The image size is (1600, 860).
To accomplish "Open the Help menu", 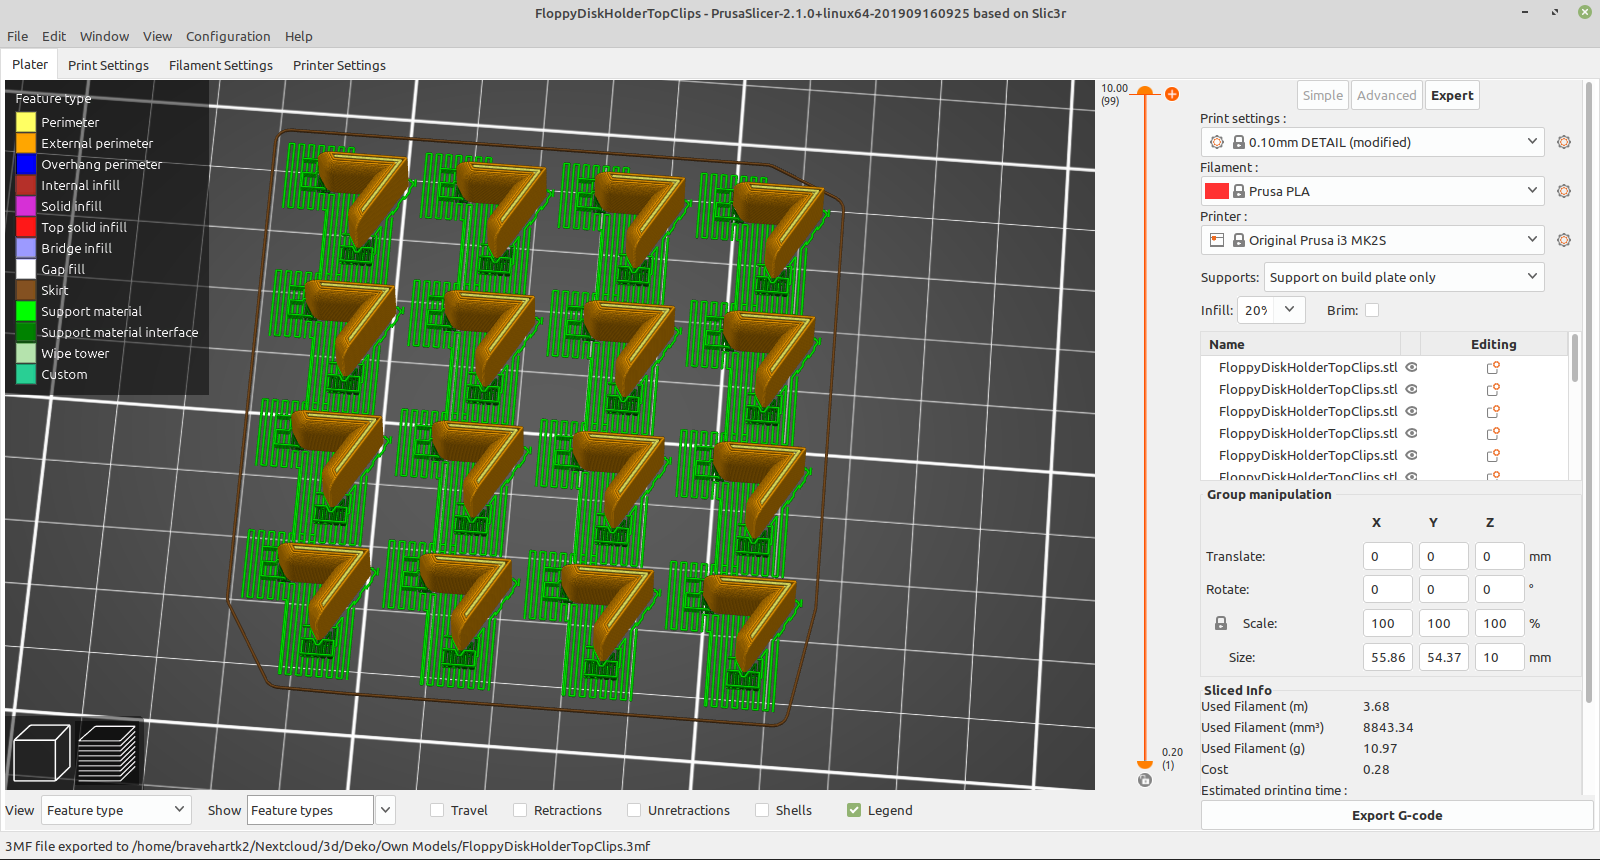I will (x=298, y=36).
